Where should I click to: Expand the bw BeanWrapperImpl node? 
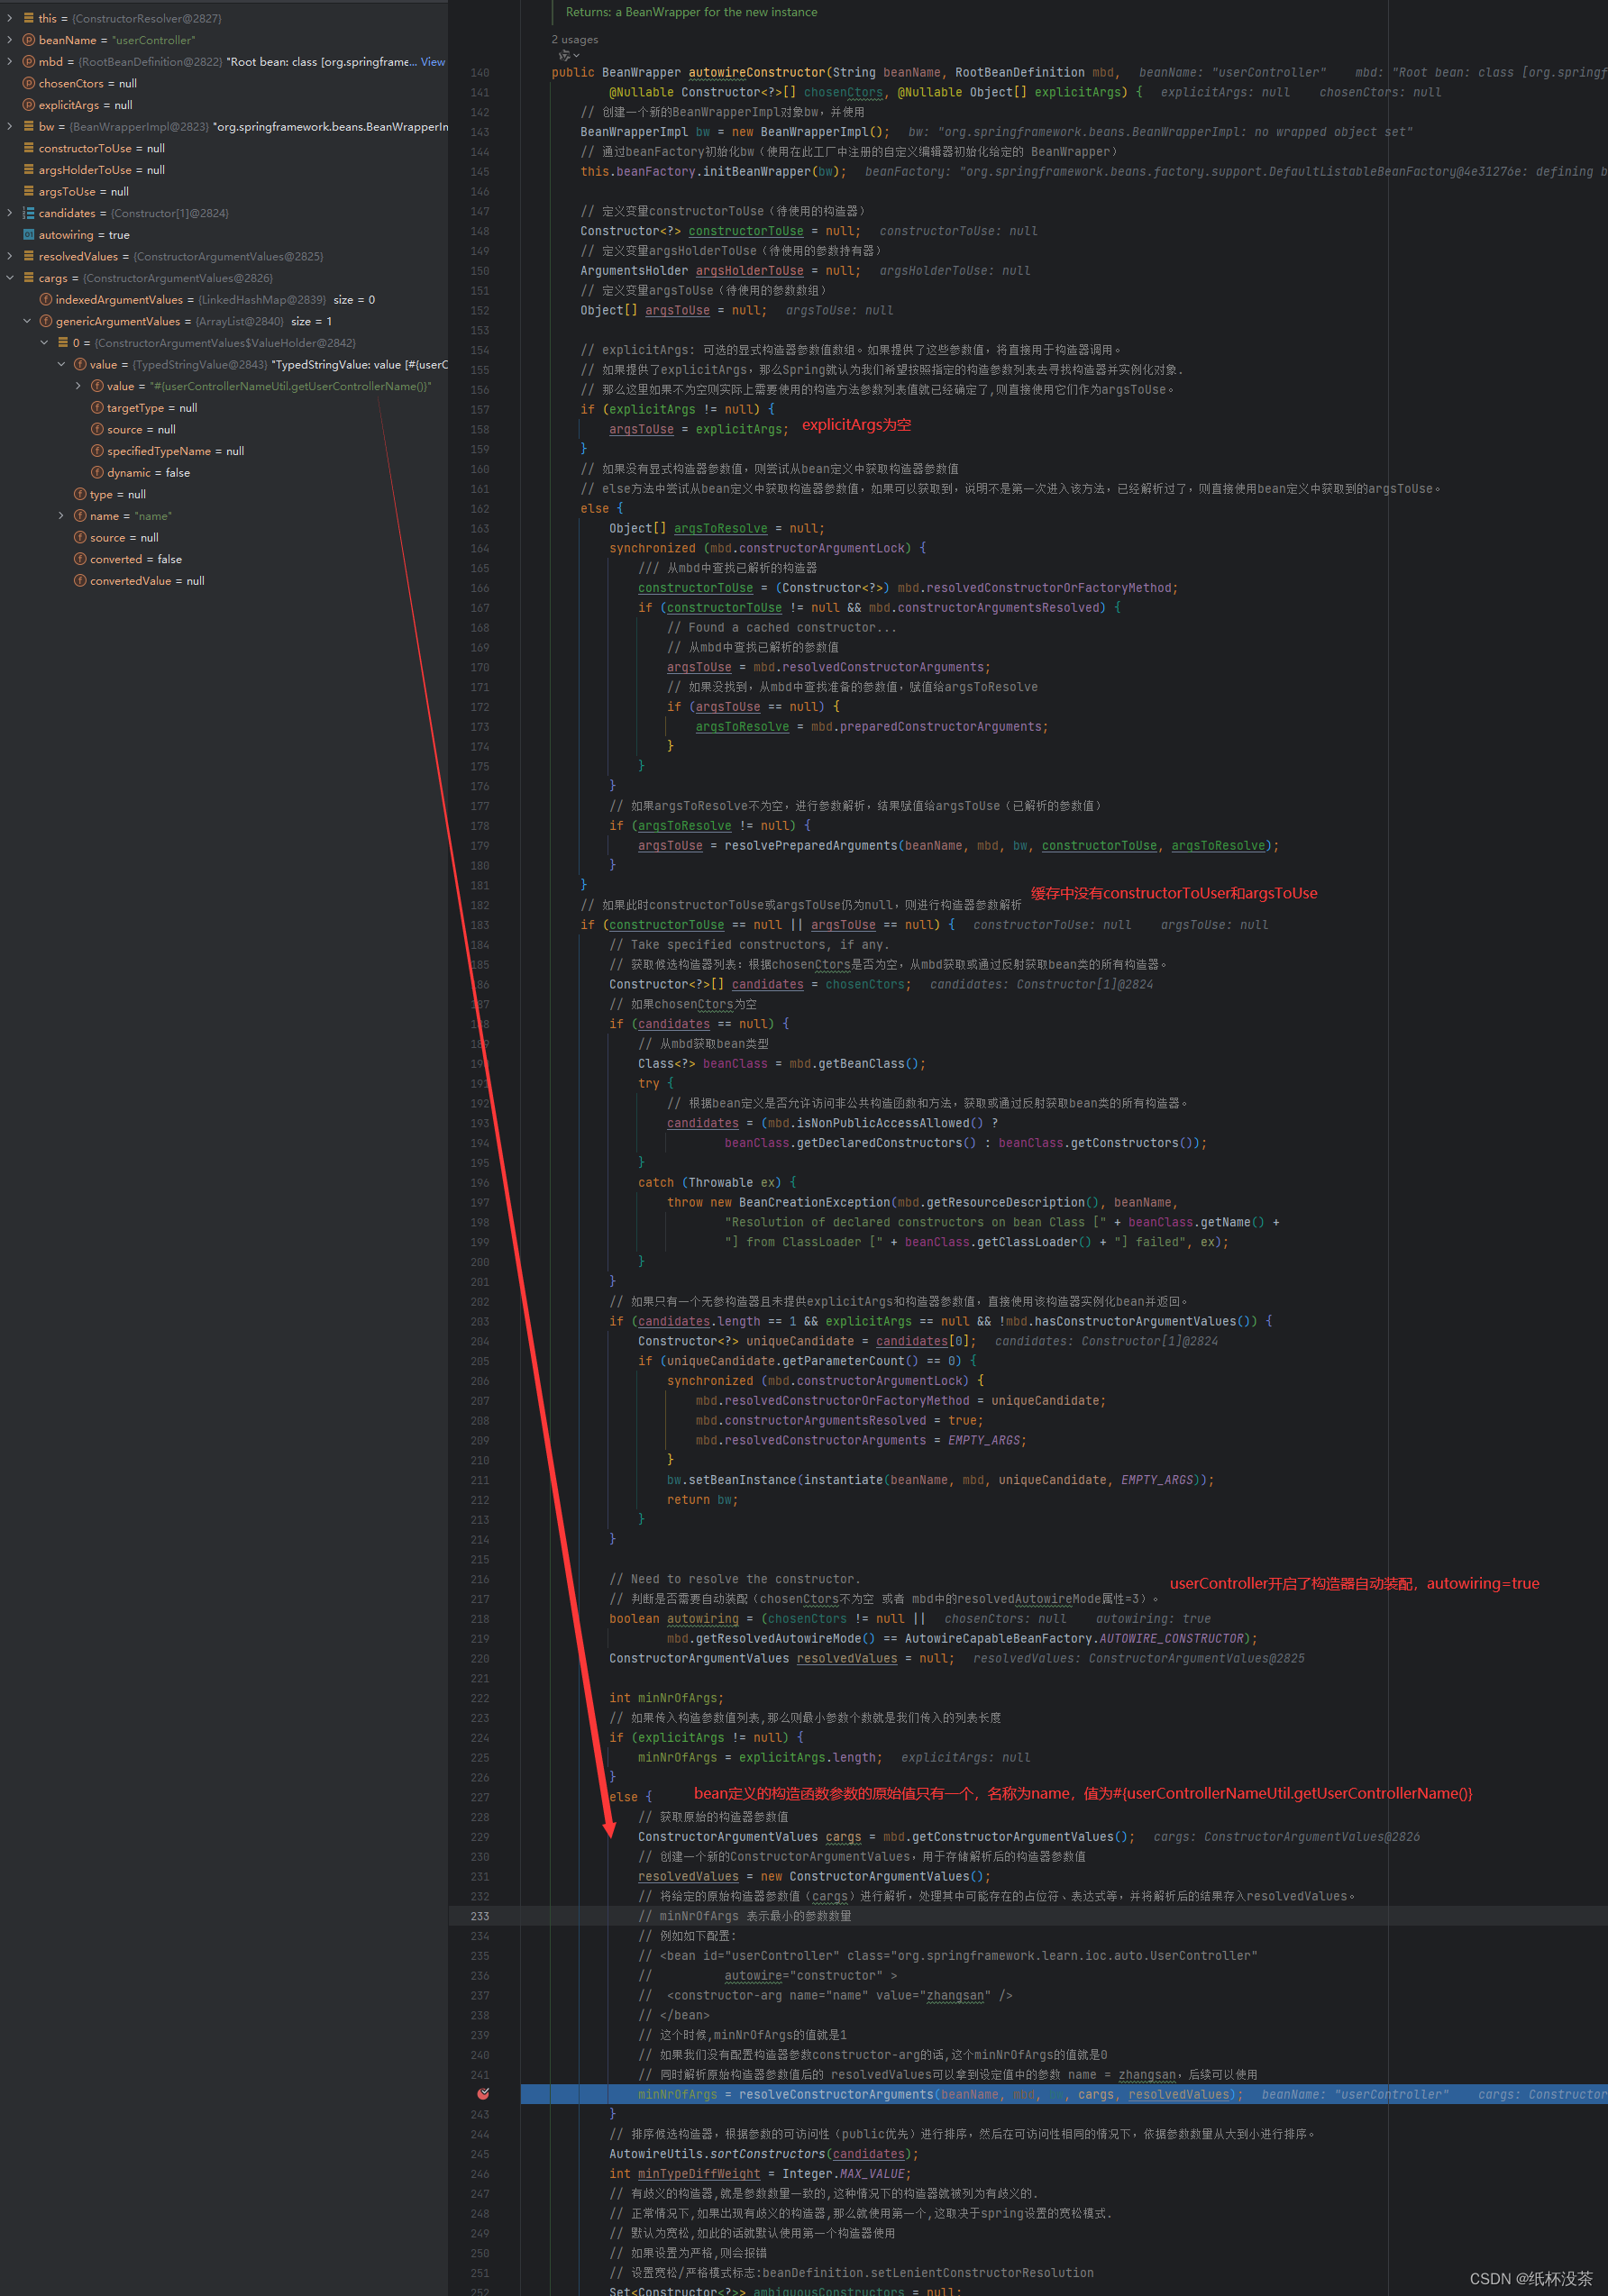point(10,127)
